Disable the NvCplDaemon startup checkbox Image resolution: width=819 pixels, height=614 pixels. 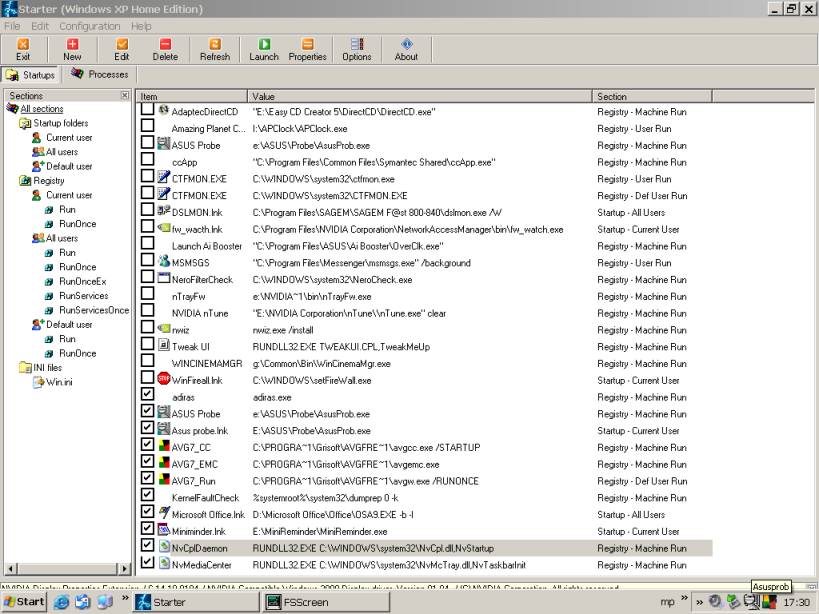click(148, 548)
